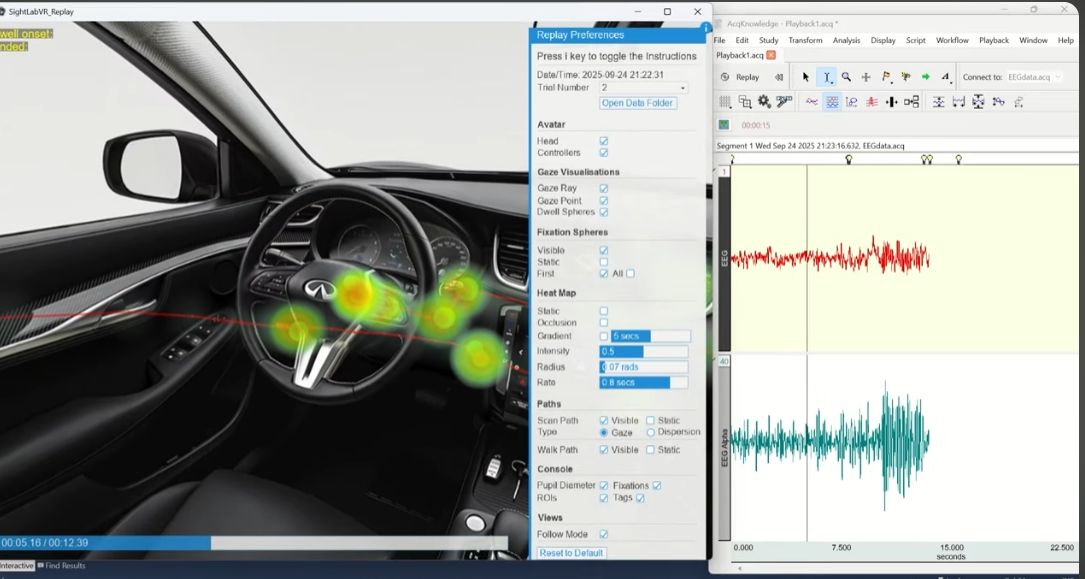Image resolution: width=1085 pixels, height=579 pixels.
Task: Adjust the Heat Map Rate slider
Action: (x=644, y=383)
